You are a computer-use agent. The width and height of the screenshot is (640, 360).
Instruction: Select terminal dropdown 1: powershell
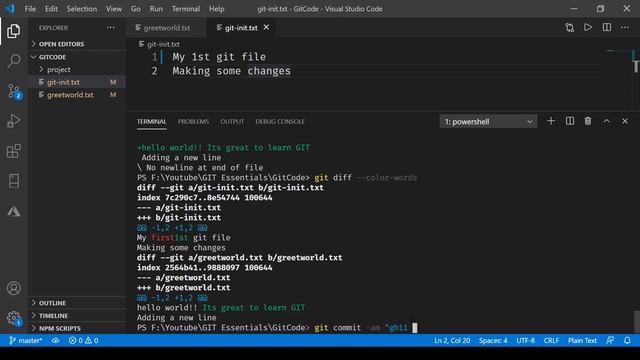(488, 122)
